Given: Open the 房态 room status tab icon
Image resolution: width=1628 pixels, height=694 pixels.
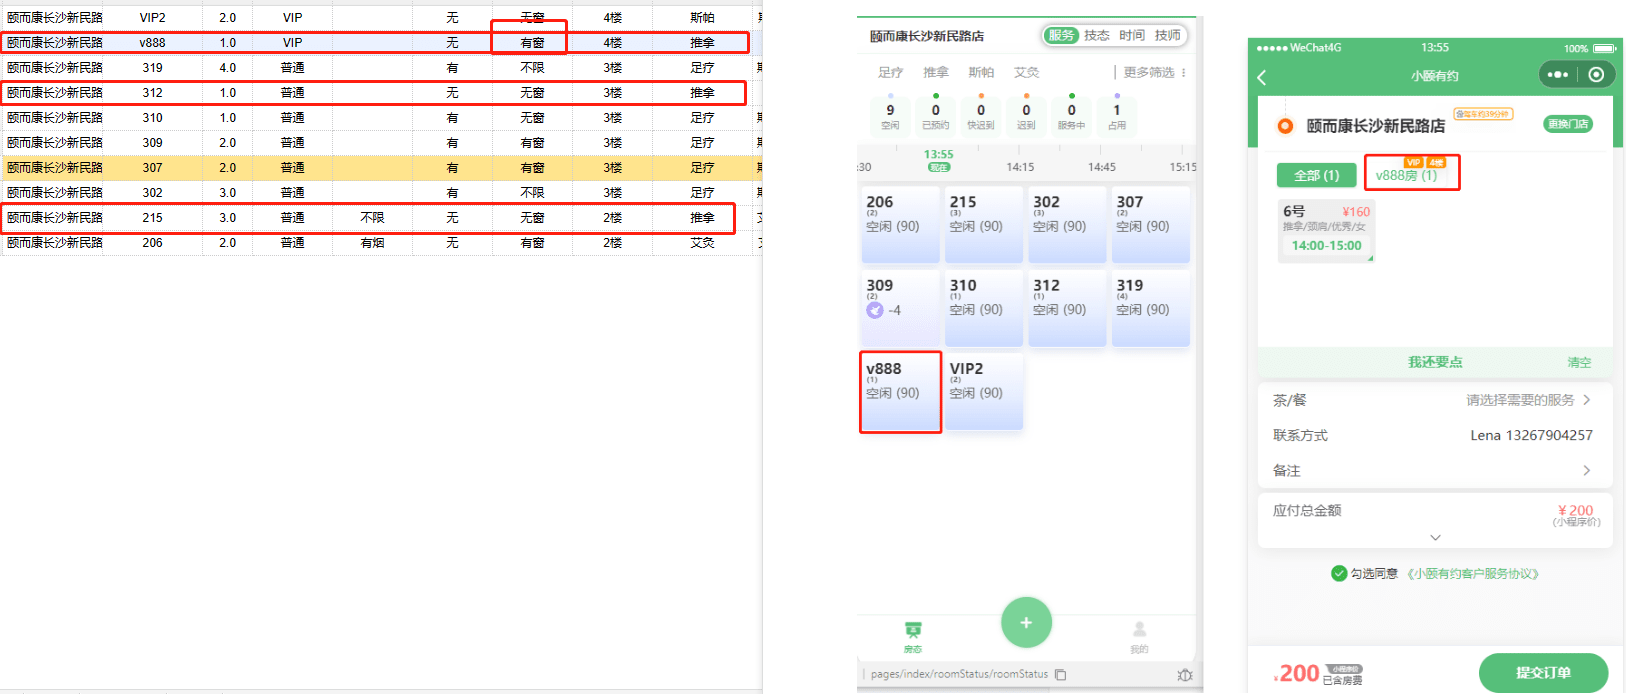Looking at the screenshot, I should point(913,630).
